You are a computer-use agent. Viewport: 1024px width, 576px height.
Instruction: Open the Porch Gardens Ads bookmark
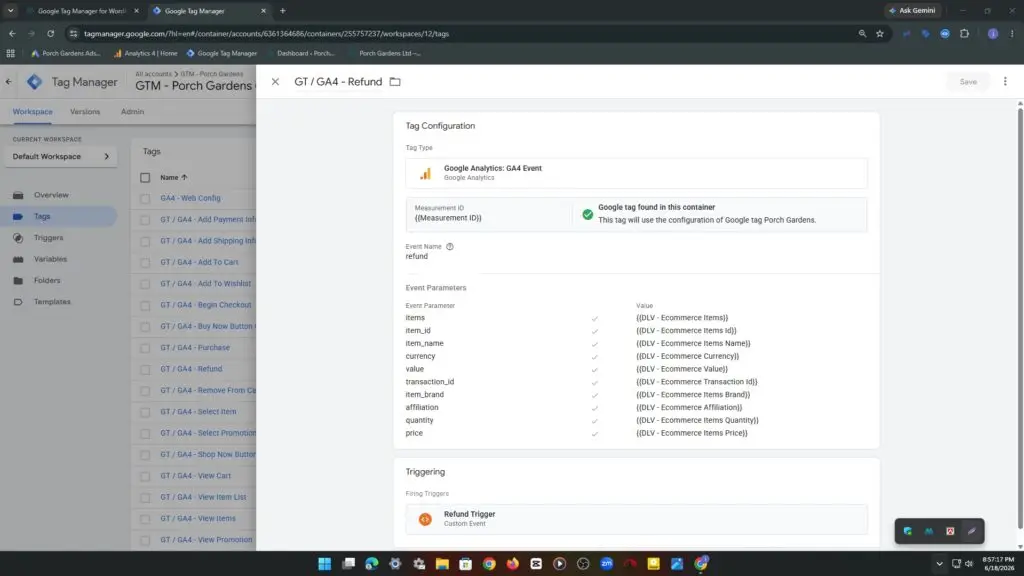coord(66,54)
